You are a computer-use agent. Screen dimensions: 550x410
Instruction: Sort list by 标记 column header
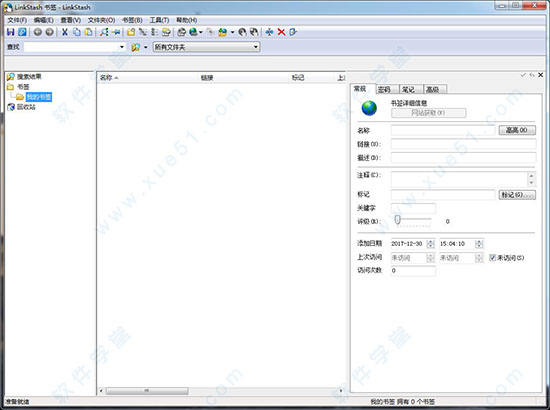coord(312,78)
